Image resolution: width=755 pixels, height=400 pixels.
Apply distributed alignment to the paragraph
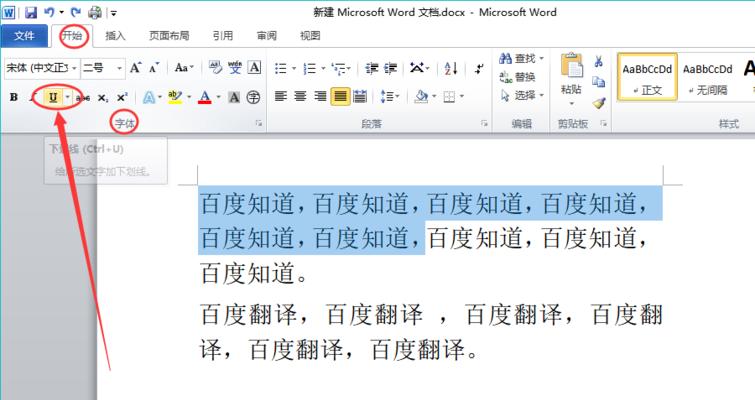pos(360,97)
